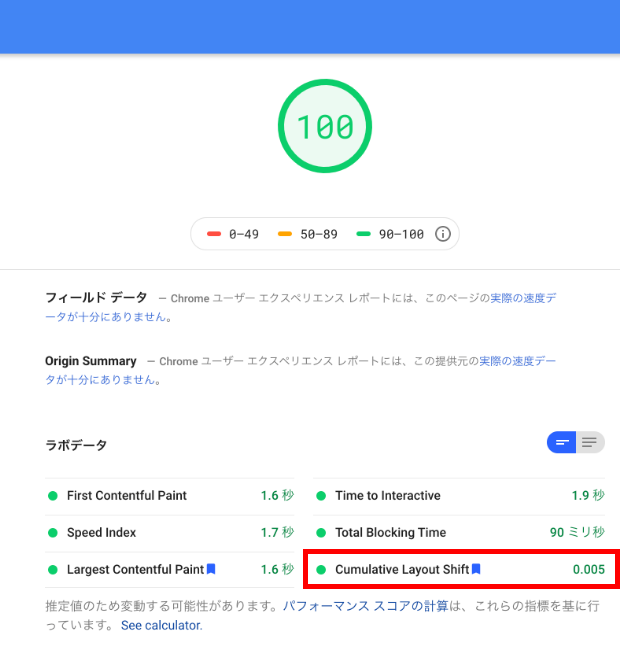Viewport: 620px width, 651px height.
Task: Switch lab data to compact view toggle
Action: [562, 443]
